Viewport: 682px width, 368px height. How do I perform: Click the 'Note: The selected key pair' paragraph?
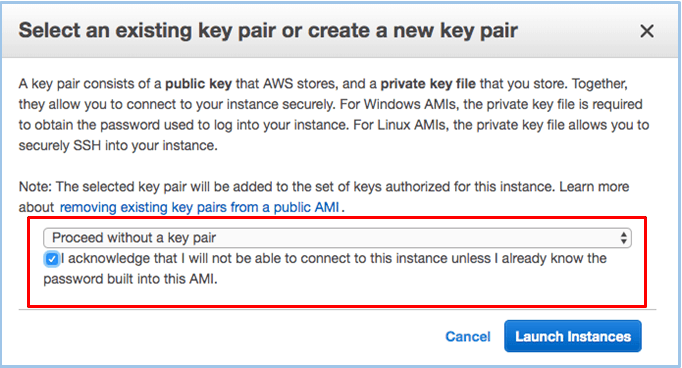(324, 197)
